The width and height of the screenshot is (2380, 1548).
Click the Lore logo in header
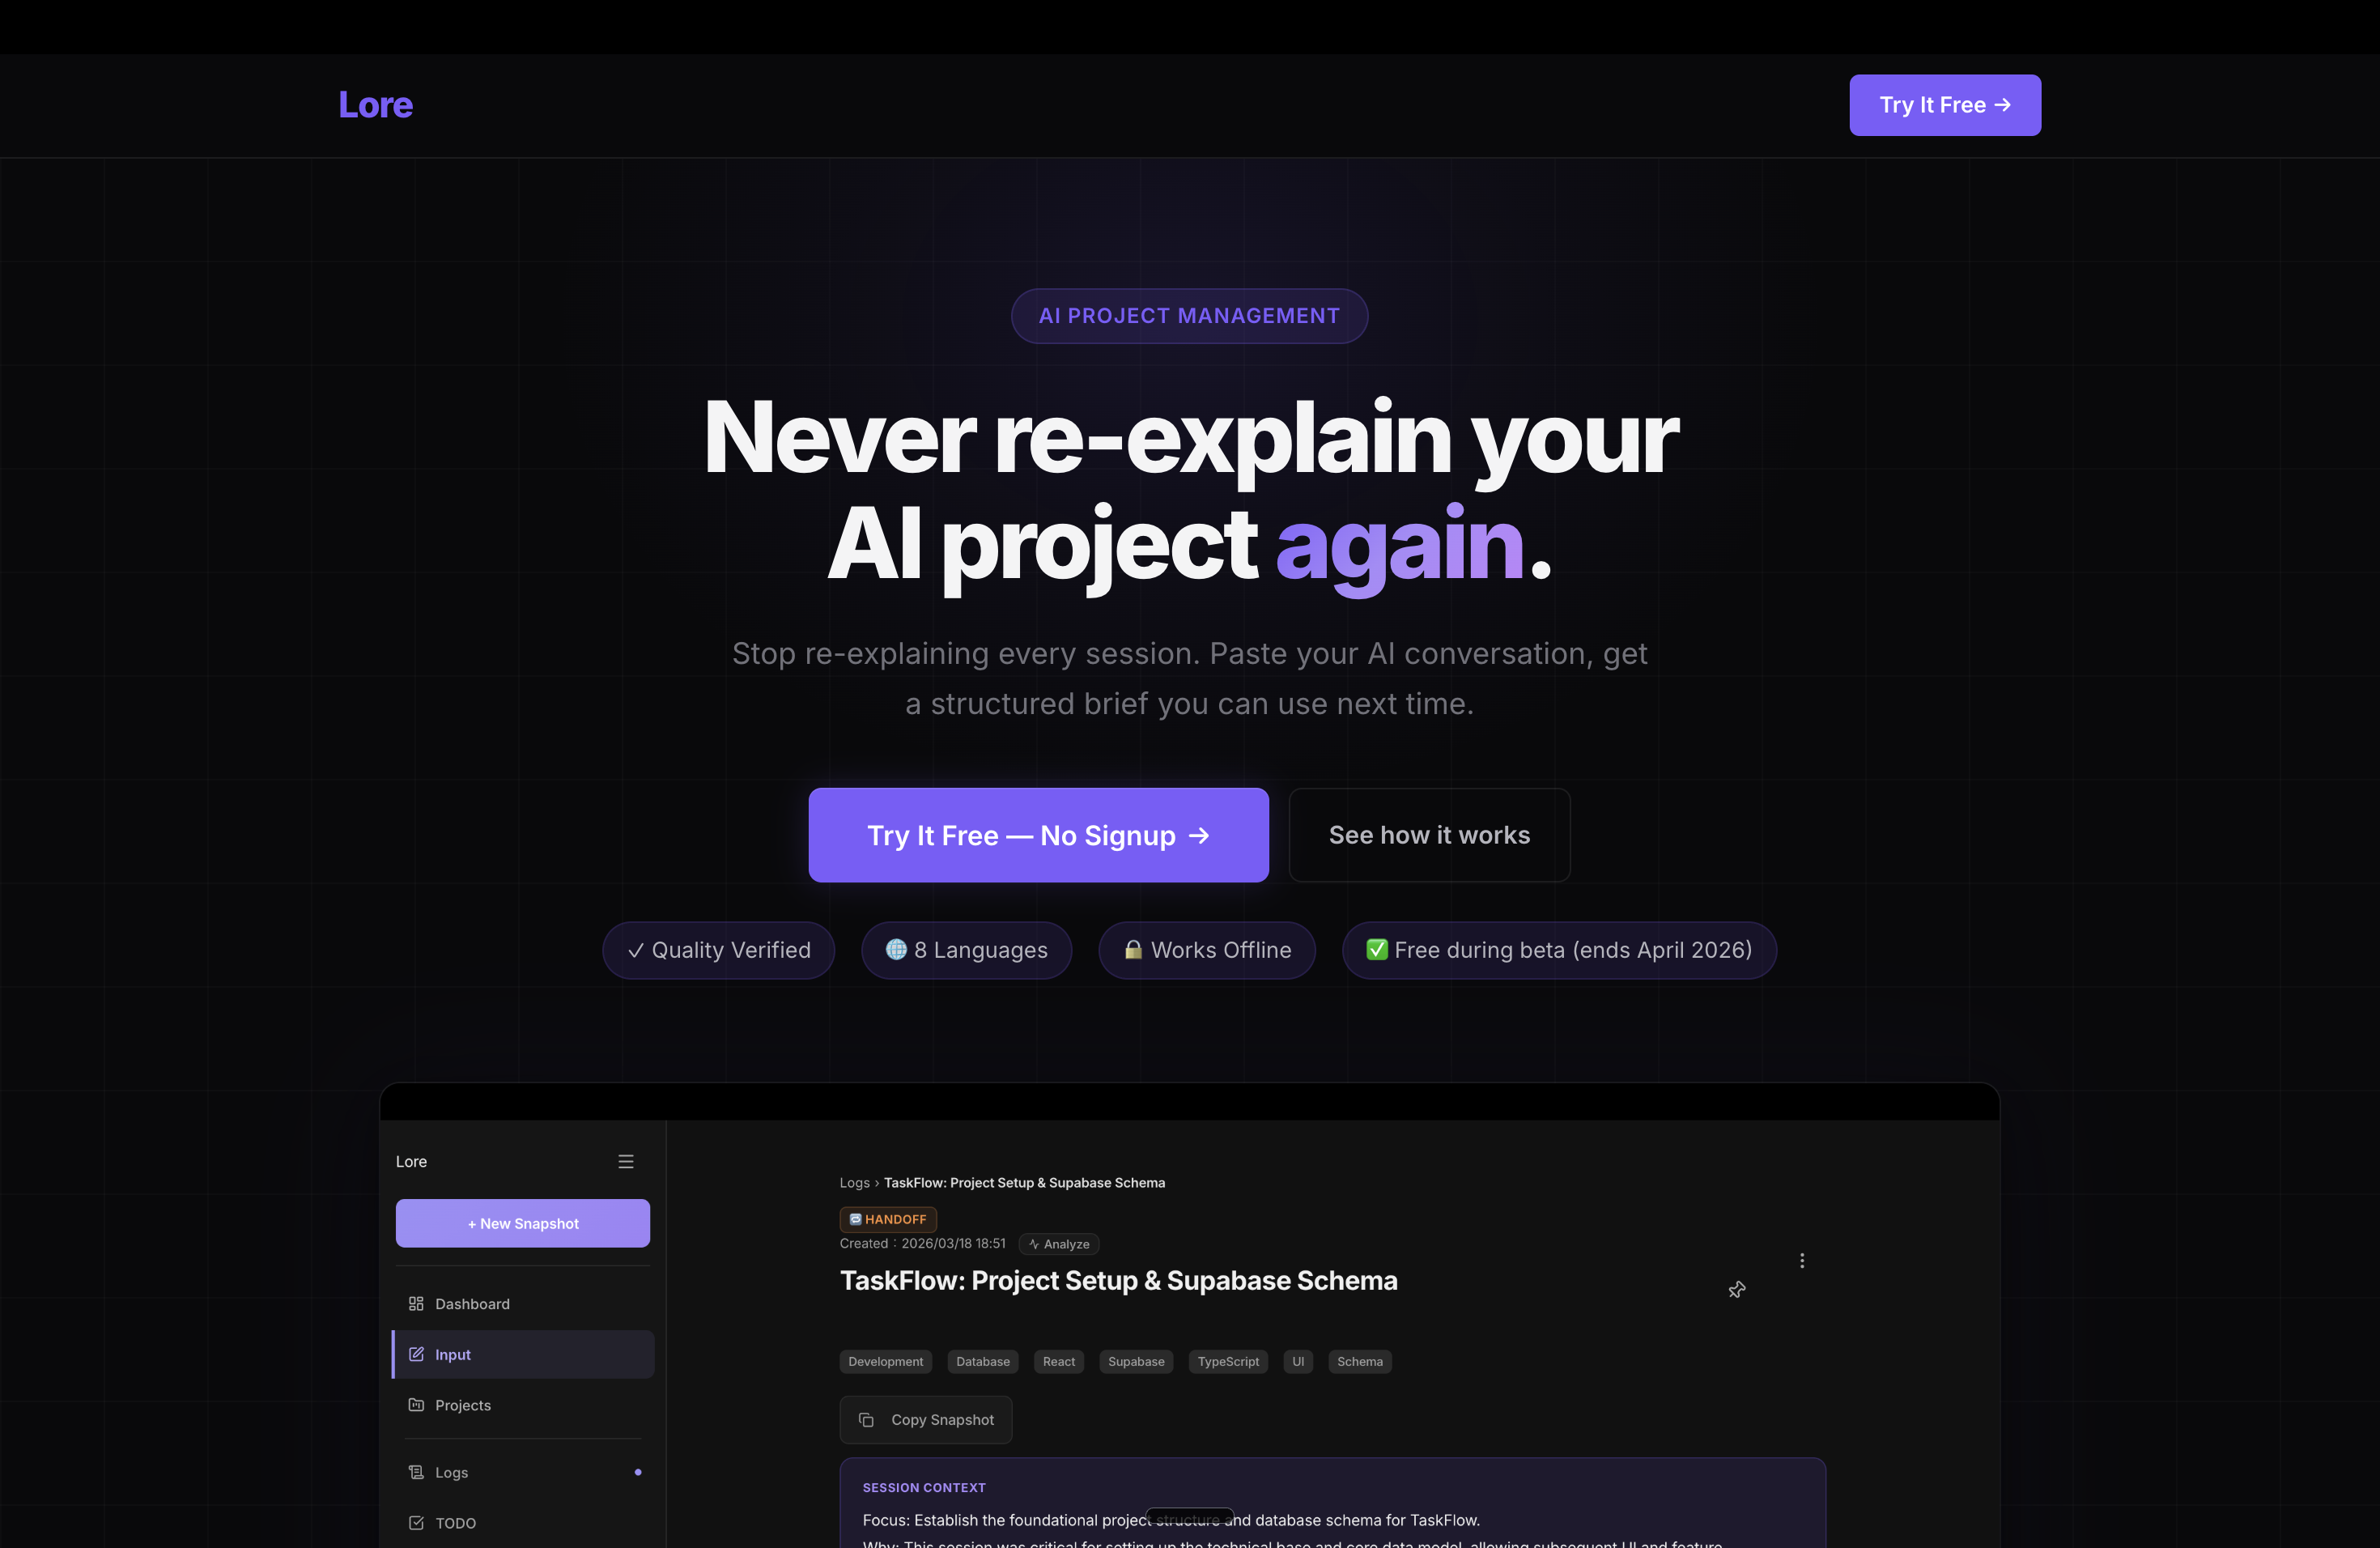[375, 105]
